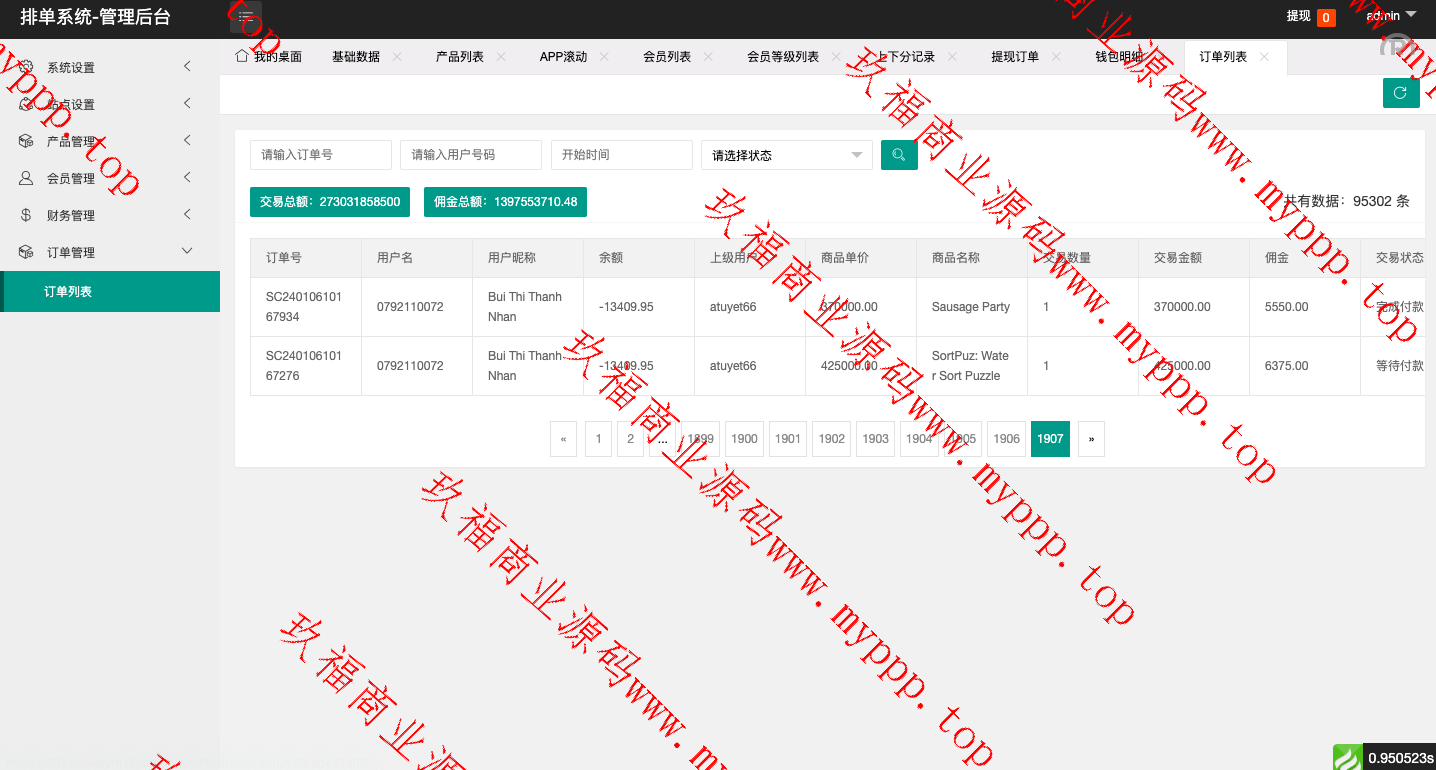This screenshot has width=1436, height=770.
Task: Go to page 1900
Action: [x=744, y=439]
